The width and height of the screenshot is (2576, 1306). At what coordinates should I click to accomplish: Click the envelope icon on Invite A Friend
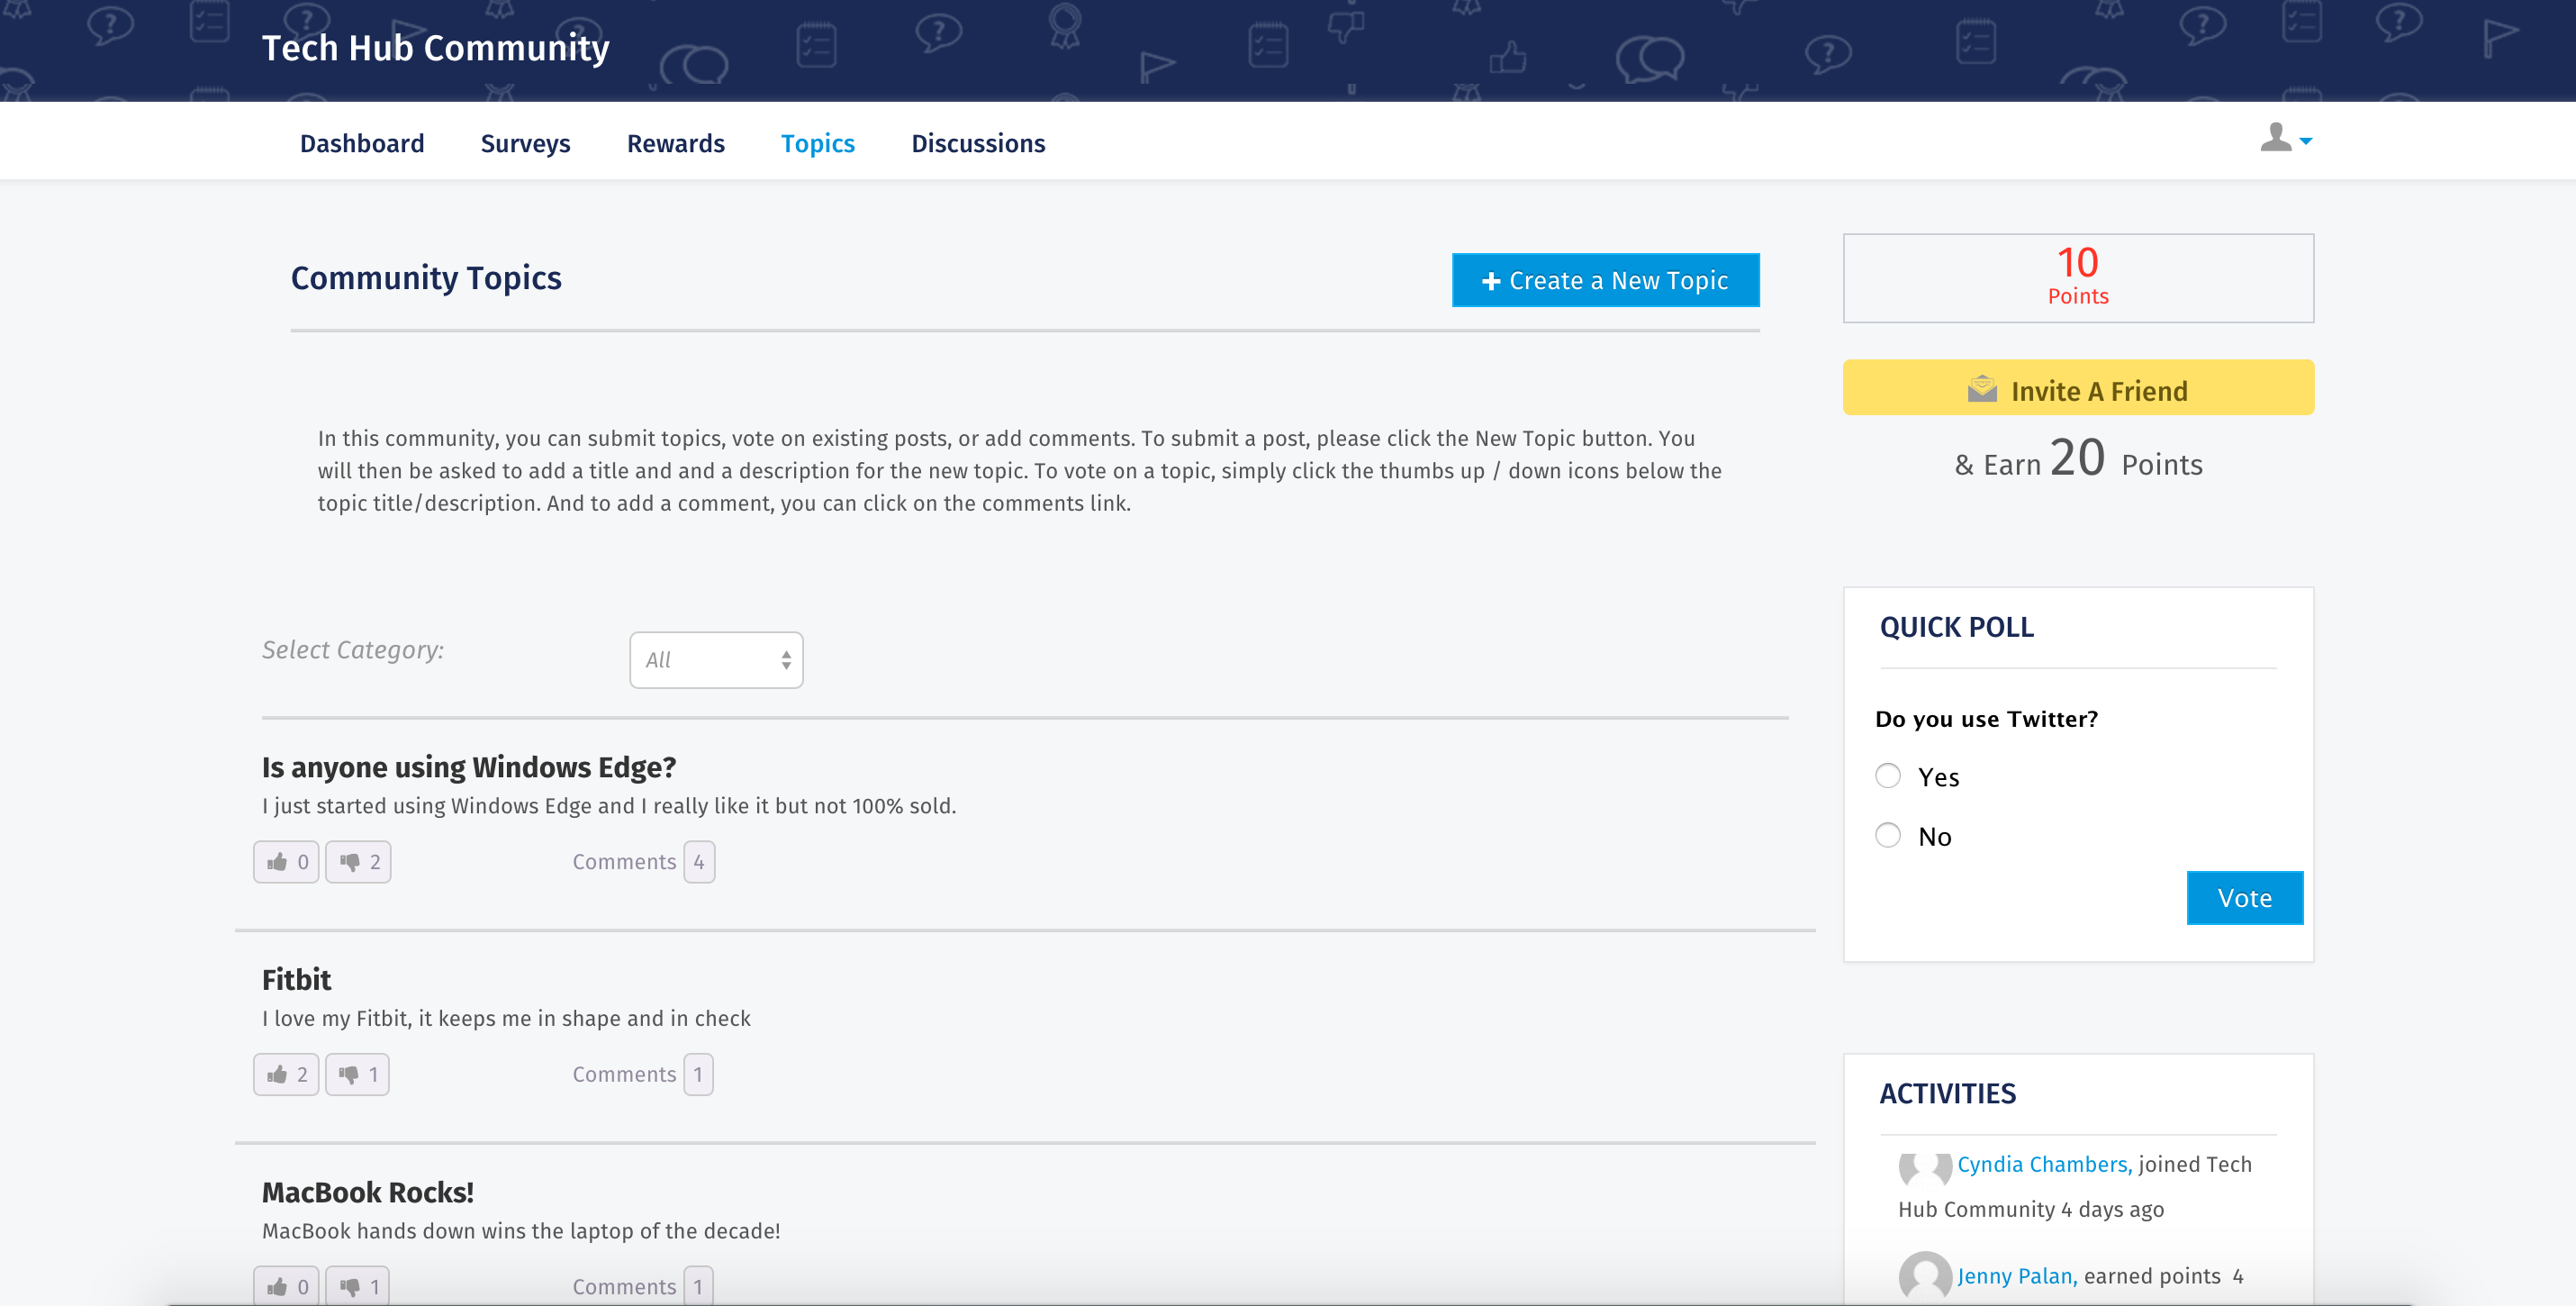(x=1983, y=389)
